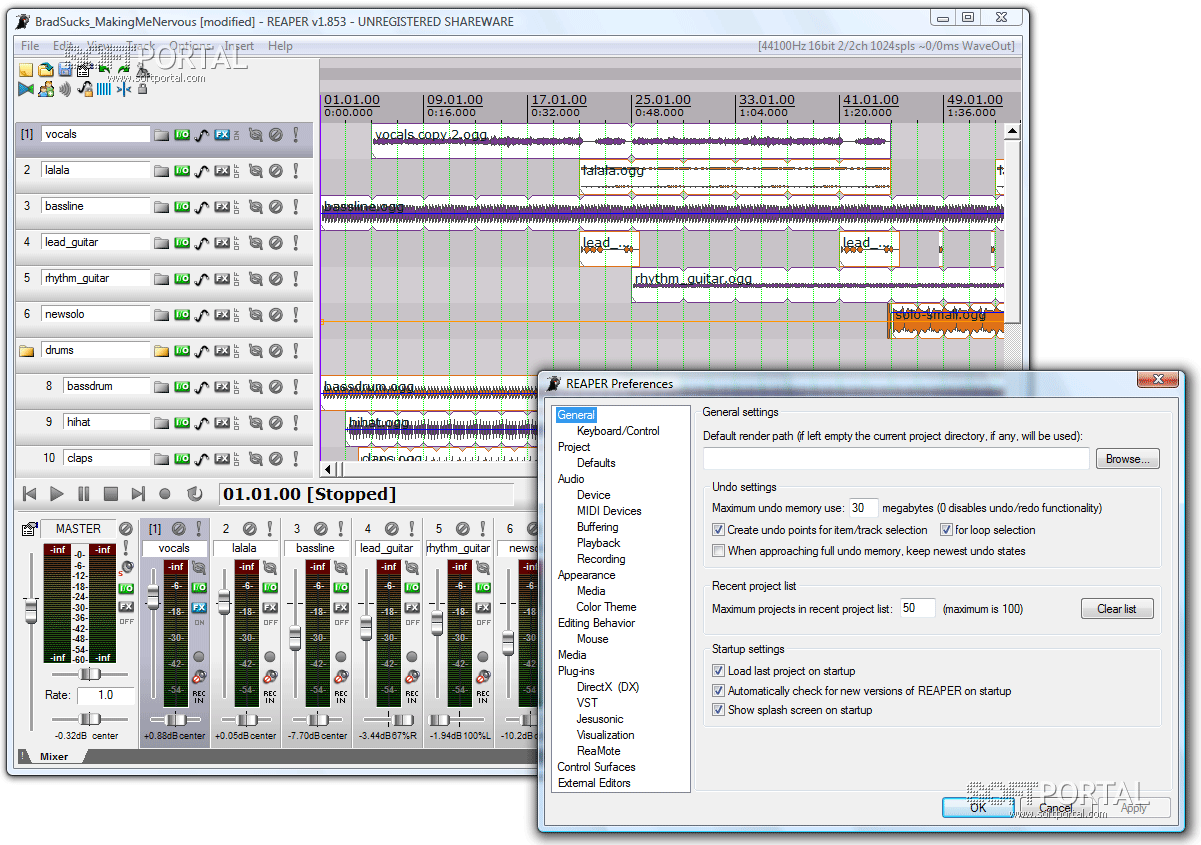
Task: Click the record button in the transport bar
Action: coord(165,494)
